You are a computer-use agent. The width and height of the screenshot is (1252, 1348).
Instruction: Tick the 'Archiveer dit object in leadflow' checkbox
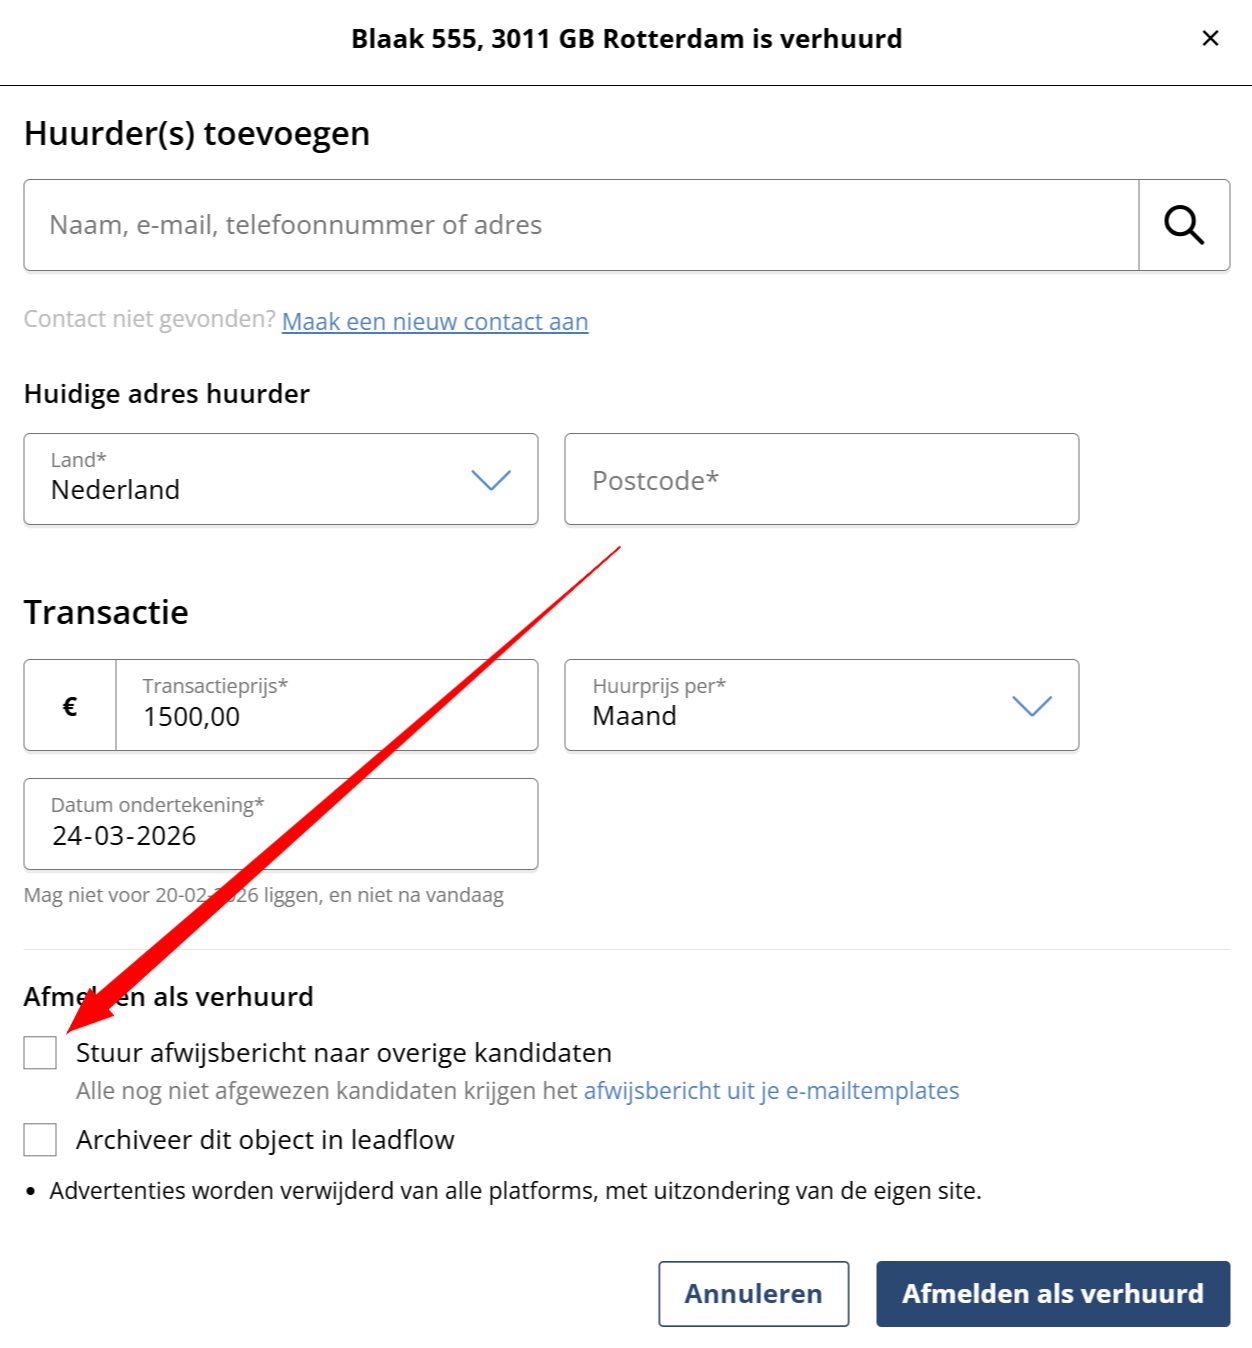click(x=40, y=1139)
